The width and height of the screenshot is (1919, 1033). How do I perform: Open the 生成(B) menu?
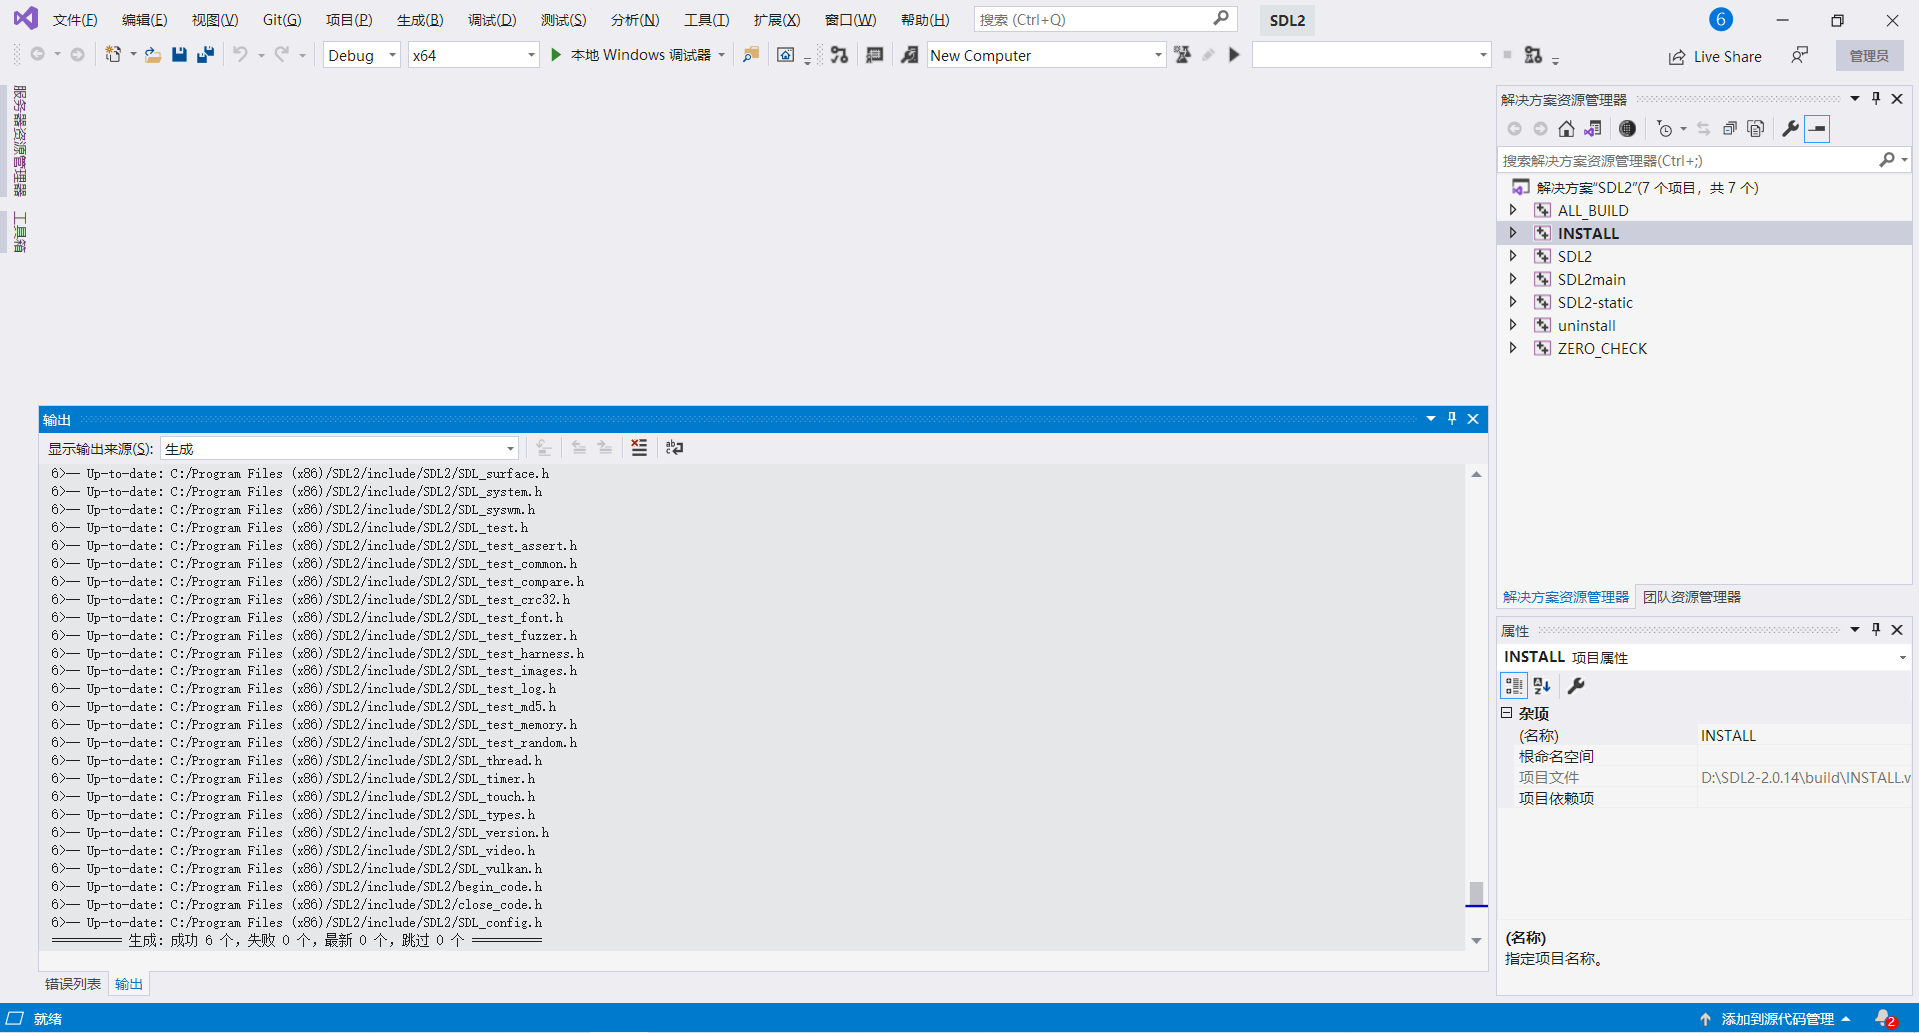419,19
